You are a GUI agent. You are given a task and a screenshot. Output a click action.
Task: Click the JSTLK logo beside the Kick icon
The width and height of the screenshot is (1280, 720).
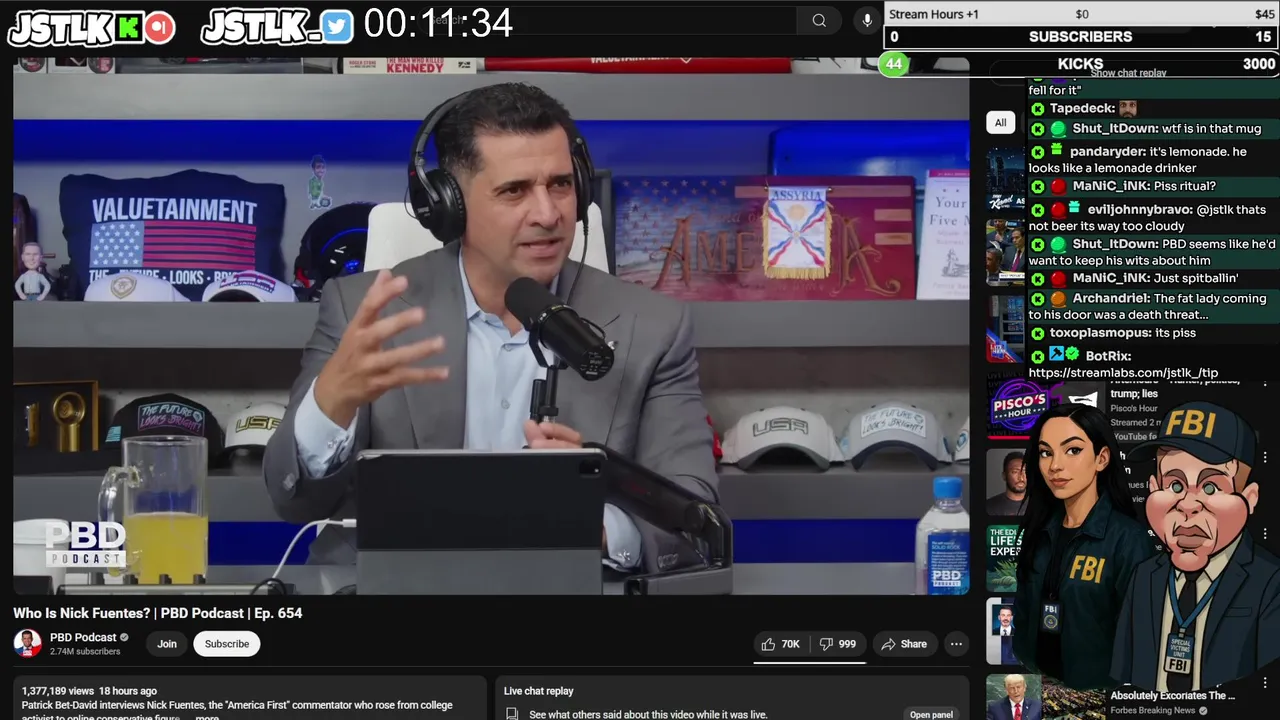click(x=59, y=29)
